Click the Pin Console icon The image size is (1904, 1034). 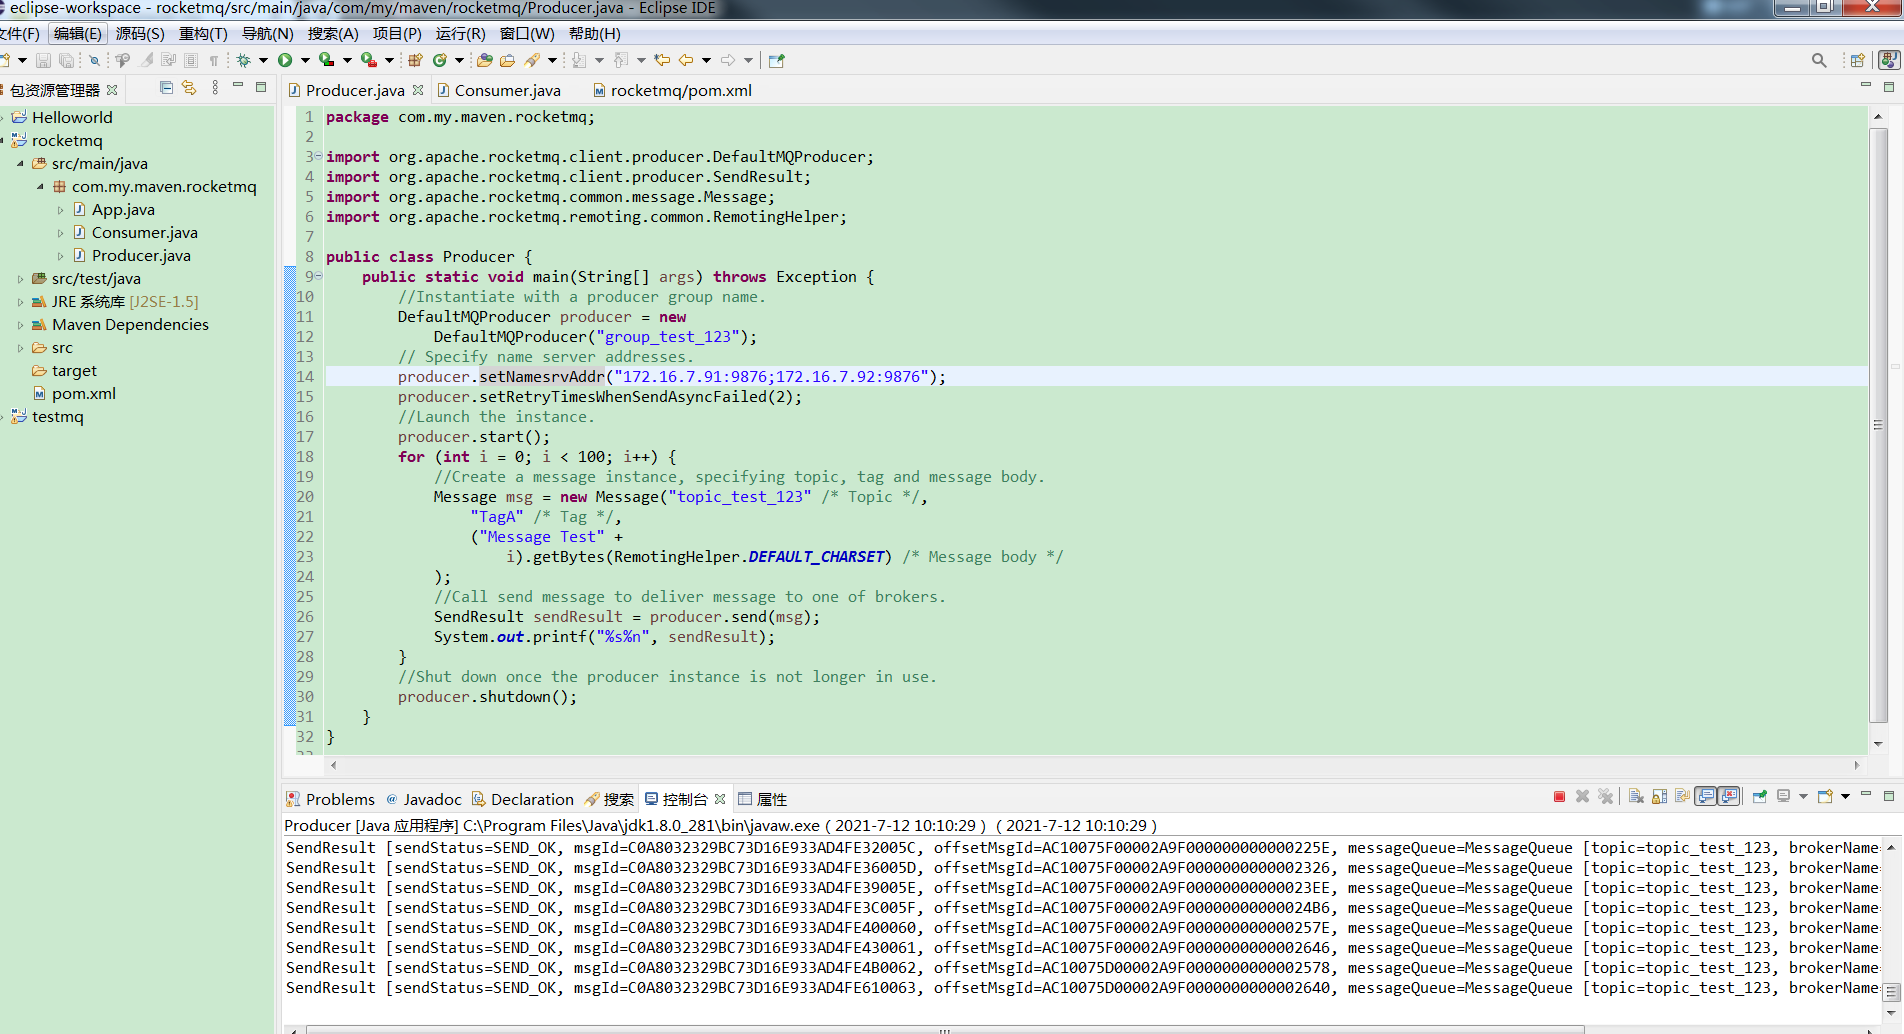(1759, 797)
